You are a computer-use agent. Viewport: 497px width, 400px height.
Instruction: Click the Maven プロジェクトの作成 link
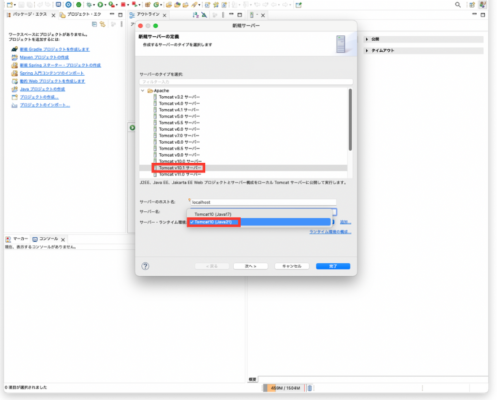coord(44,57)
